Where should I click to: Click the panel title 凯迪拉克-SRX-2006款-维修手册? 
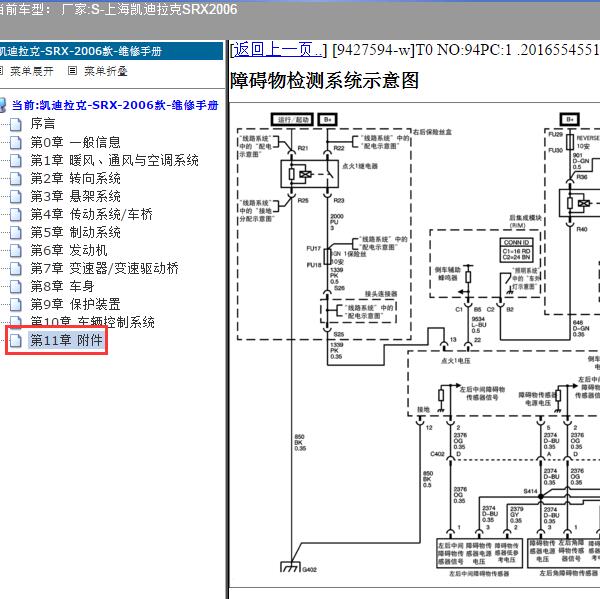click(81, 51)
